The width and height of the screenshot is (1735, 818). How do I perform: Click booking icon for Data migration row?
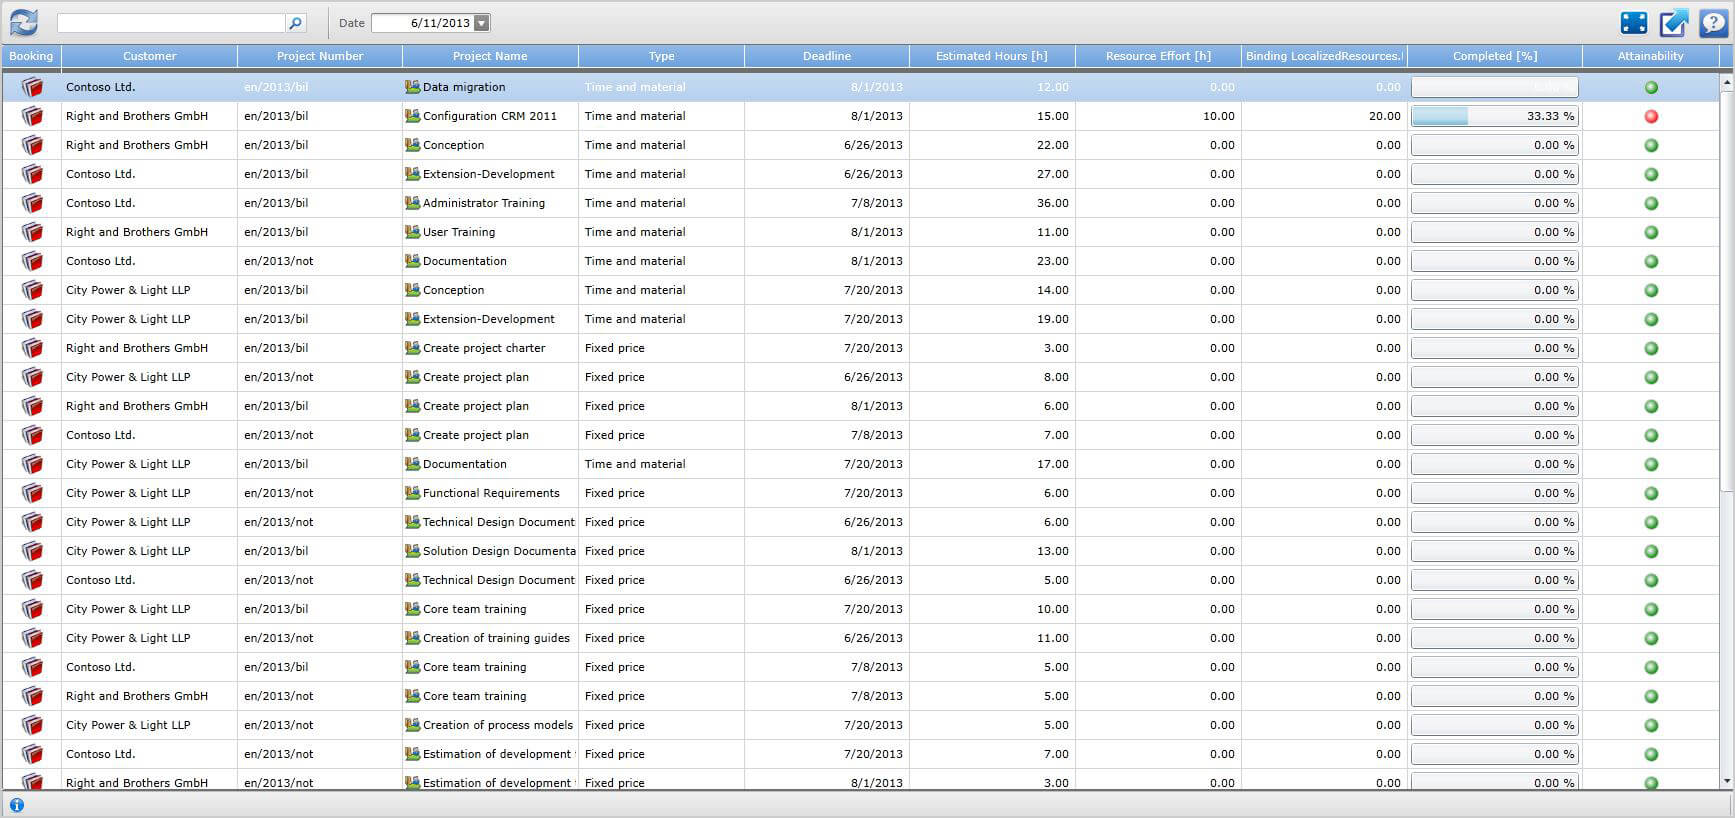pyautogui.click(x=32, y=87)
